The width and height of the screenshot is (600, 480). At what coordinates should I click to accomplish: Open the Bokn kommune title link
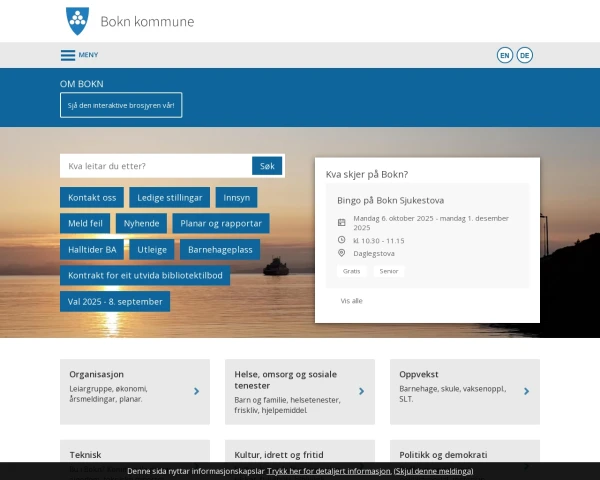pos(147,21)
